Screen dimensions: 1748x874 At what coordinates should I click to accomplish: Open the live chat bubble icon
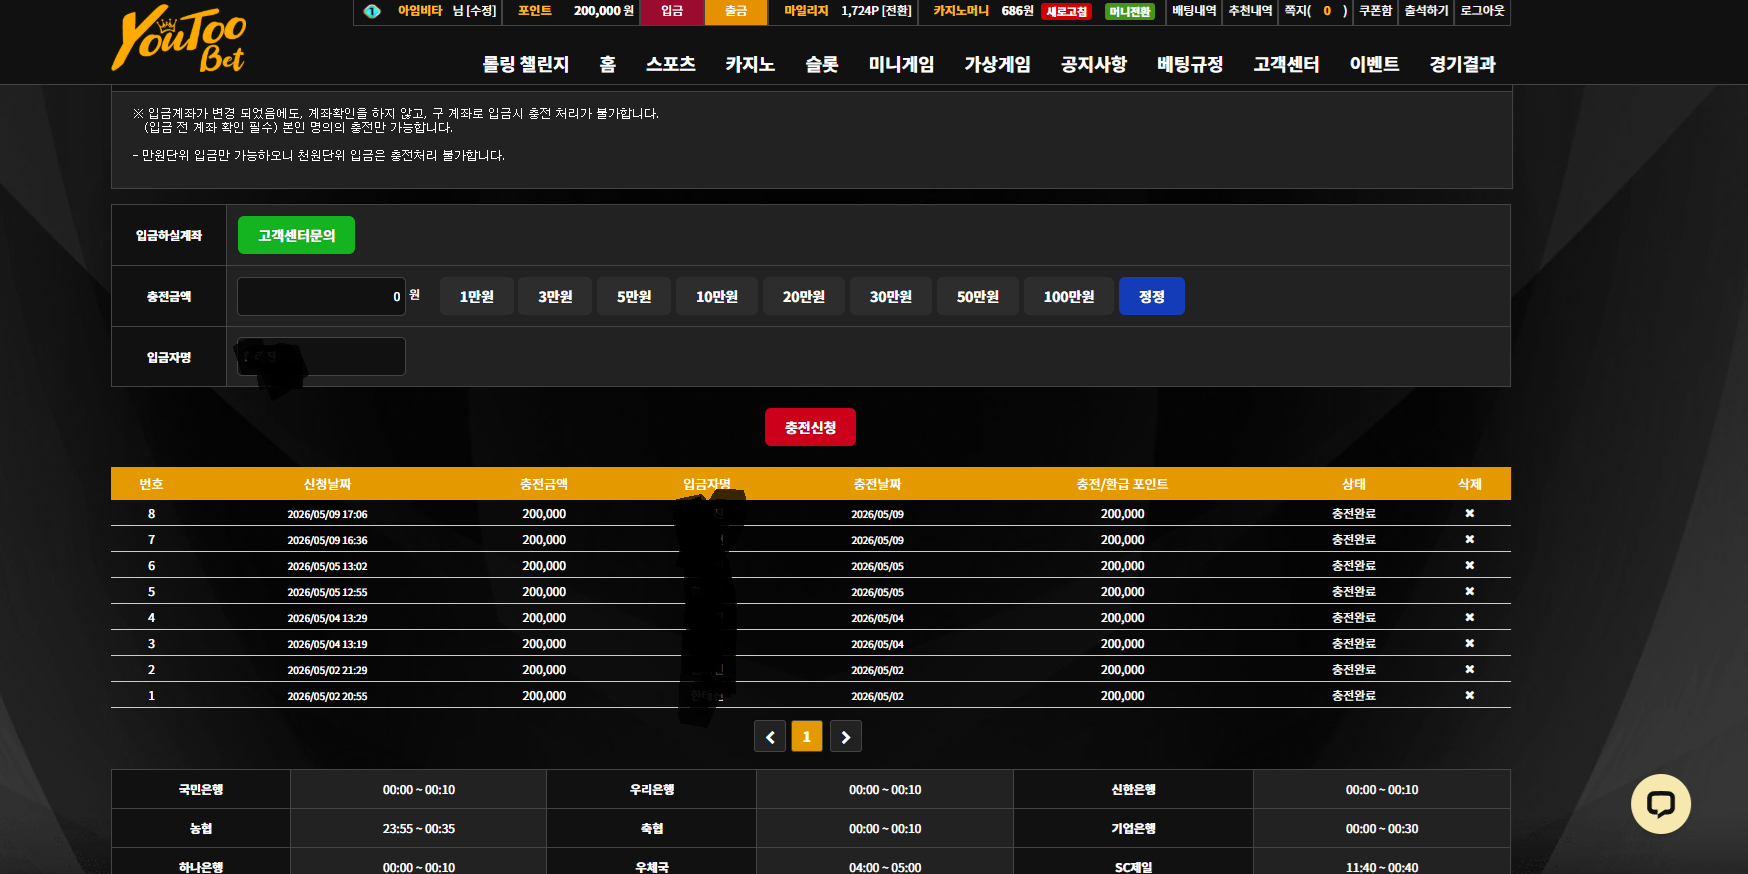pos(1660,804)
